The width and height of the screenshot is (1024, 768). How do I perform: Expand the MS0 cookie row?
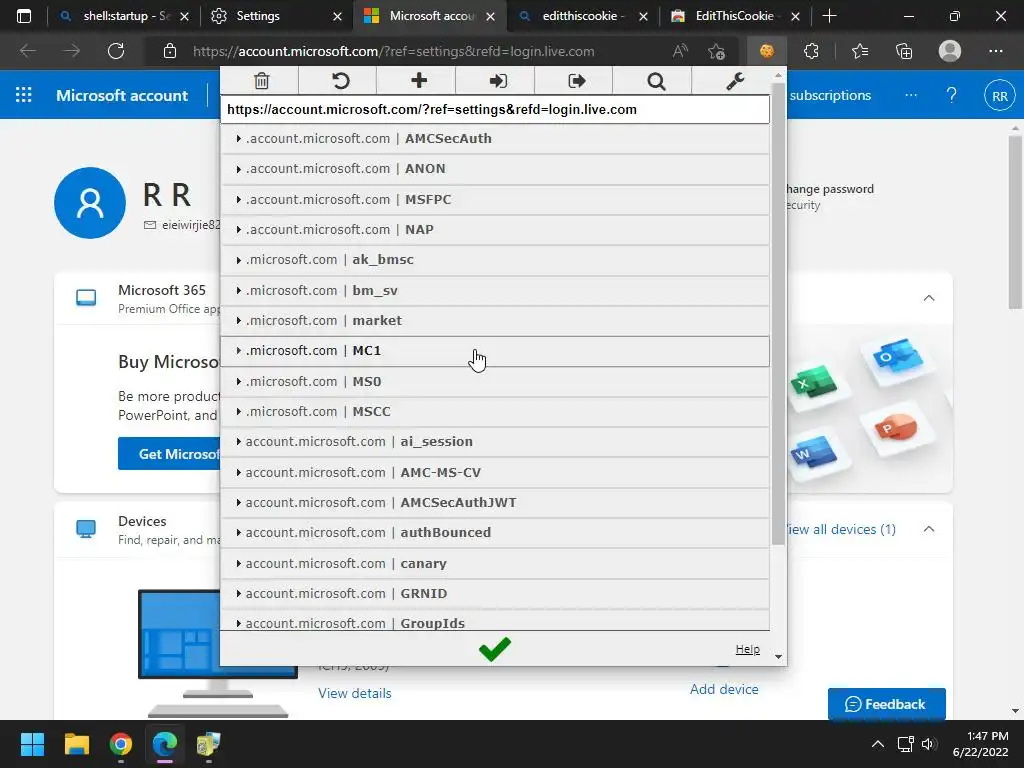[495, 381]
